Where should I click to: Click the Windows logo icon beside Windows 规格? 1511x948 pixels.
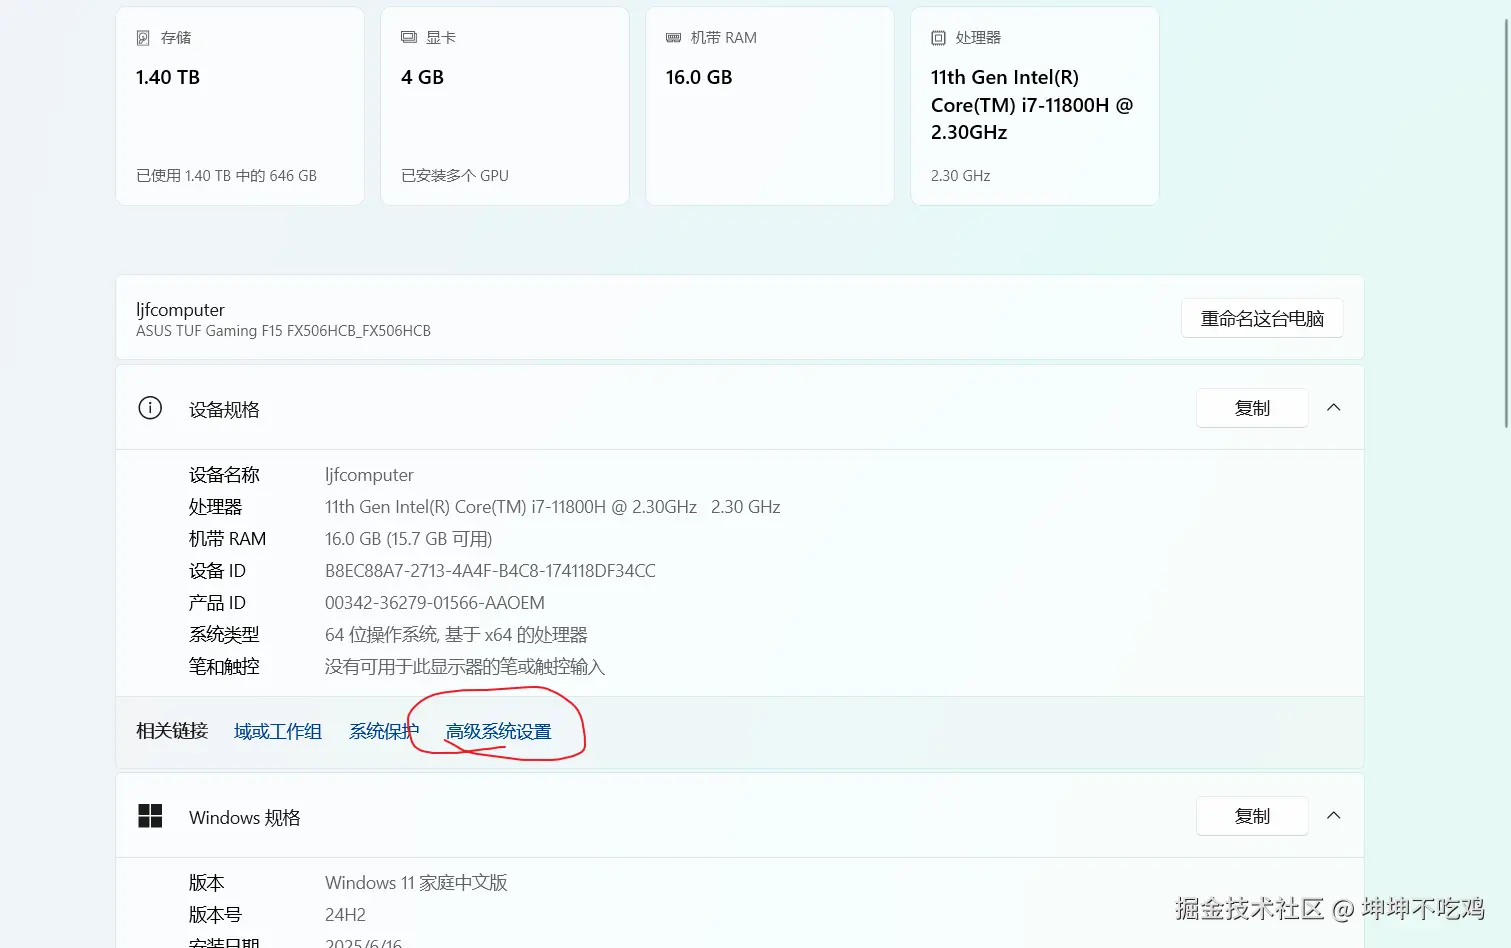(150, 816)
